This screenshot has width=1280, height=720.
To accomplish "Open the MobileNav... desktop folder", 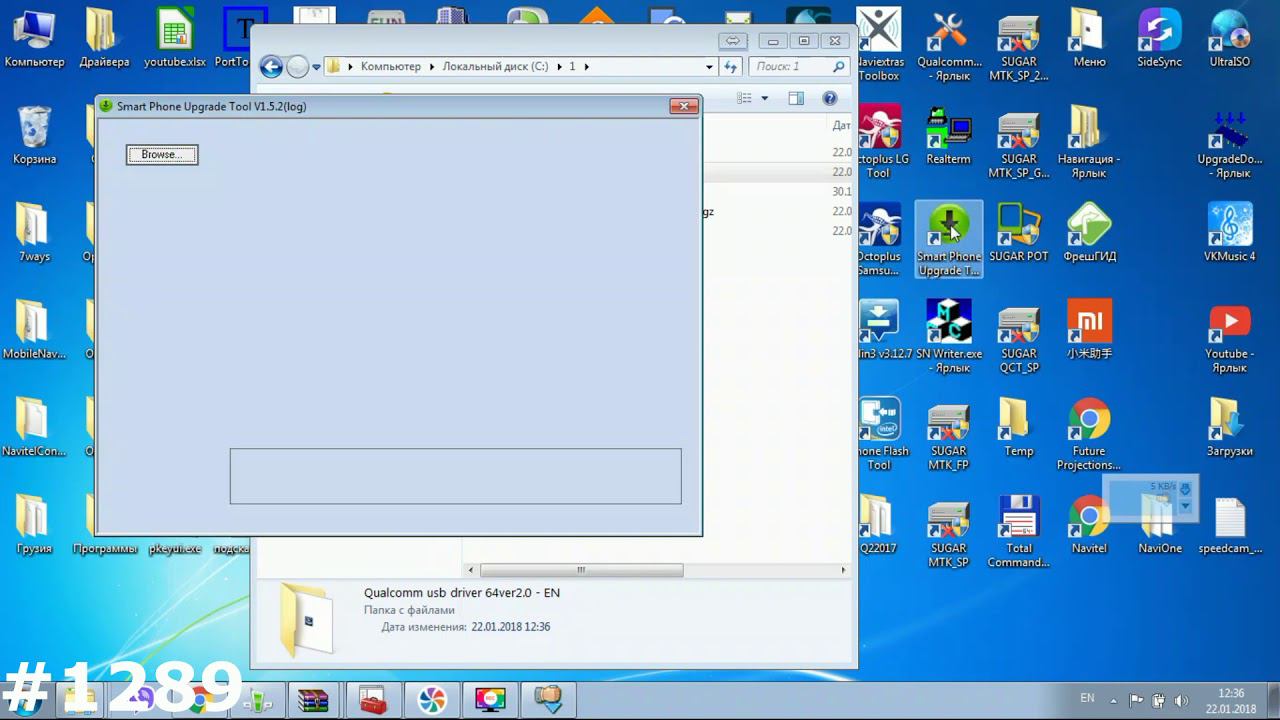I will point(34,329).
